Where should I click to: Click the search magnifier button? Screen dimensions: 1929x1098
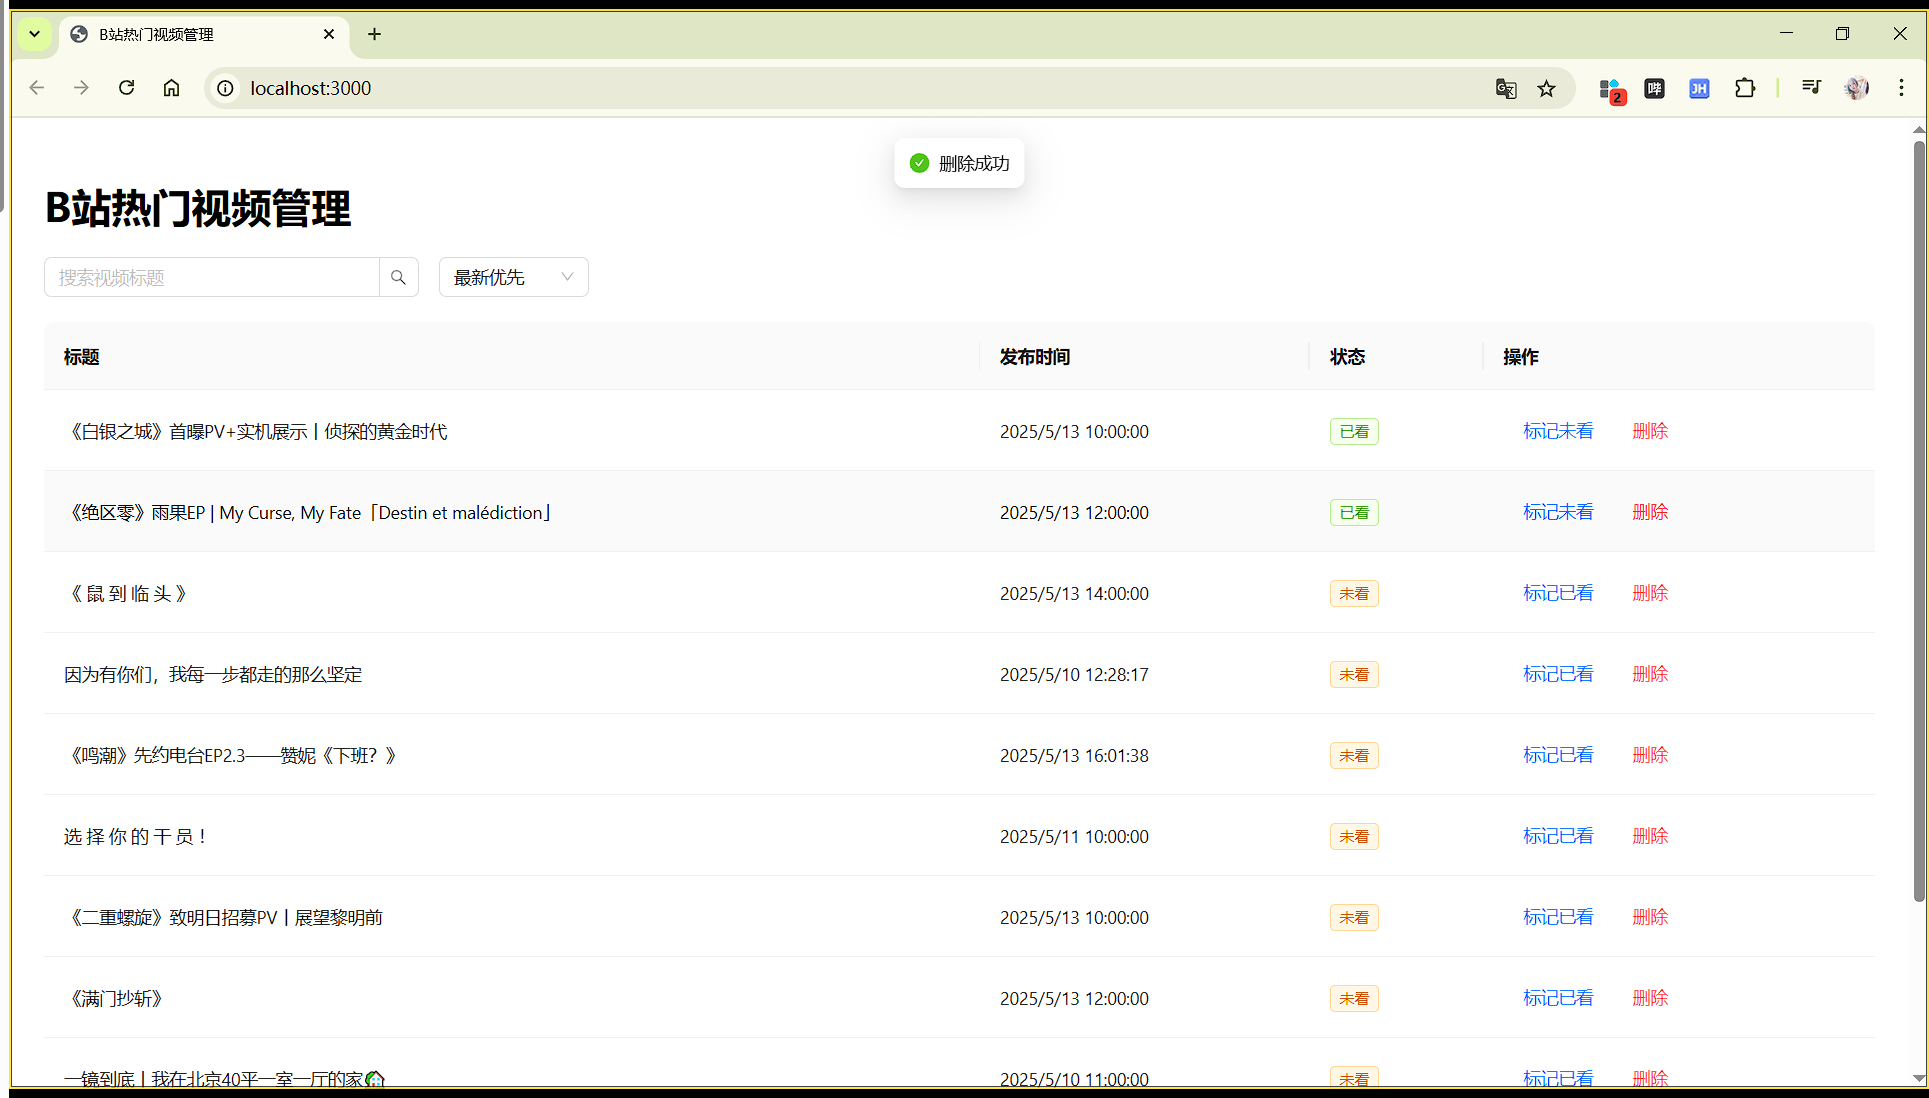tap(398, 277)
